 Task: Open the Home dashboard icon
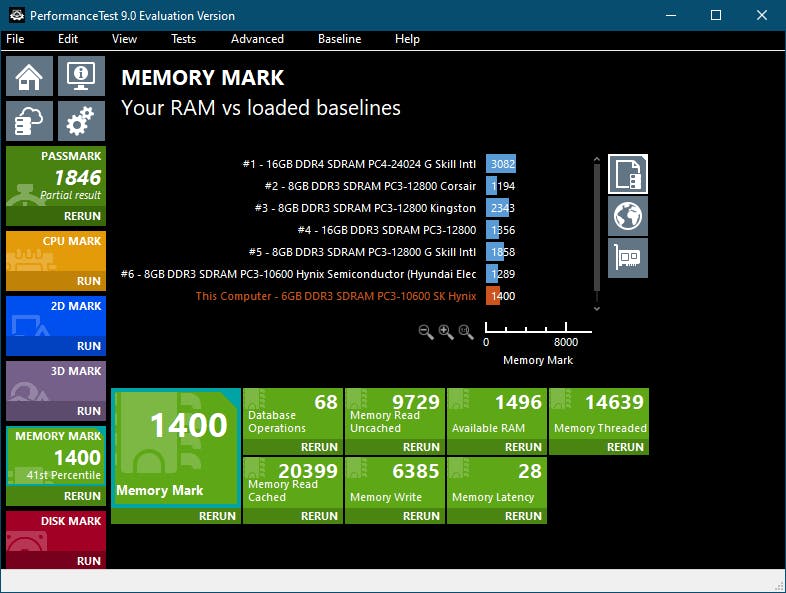pos(29,76)
